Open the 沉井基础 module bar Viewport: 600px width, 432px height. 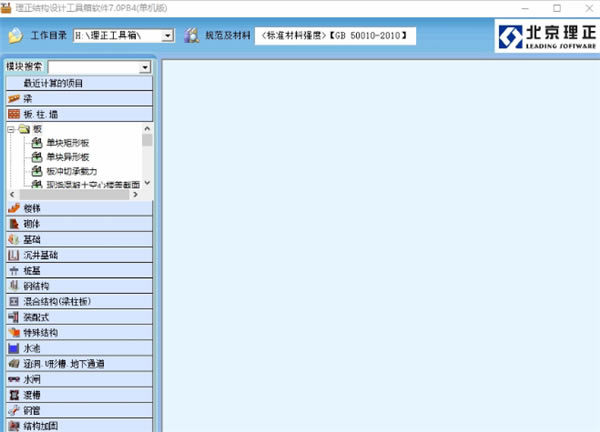coord(79,255)
